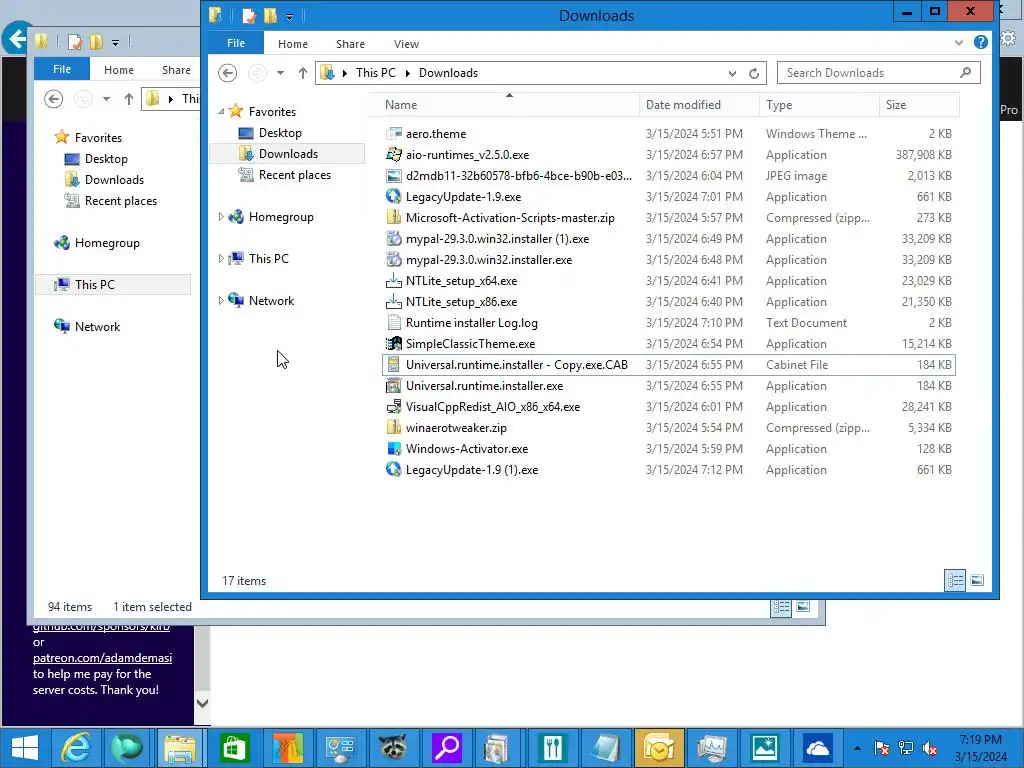Show hidden system tray icons
Image resolution: width=1024 pixels, height=768 pixels.
(857, 748)
